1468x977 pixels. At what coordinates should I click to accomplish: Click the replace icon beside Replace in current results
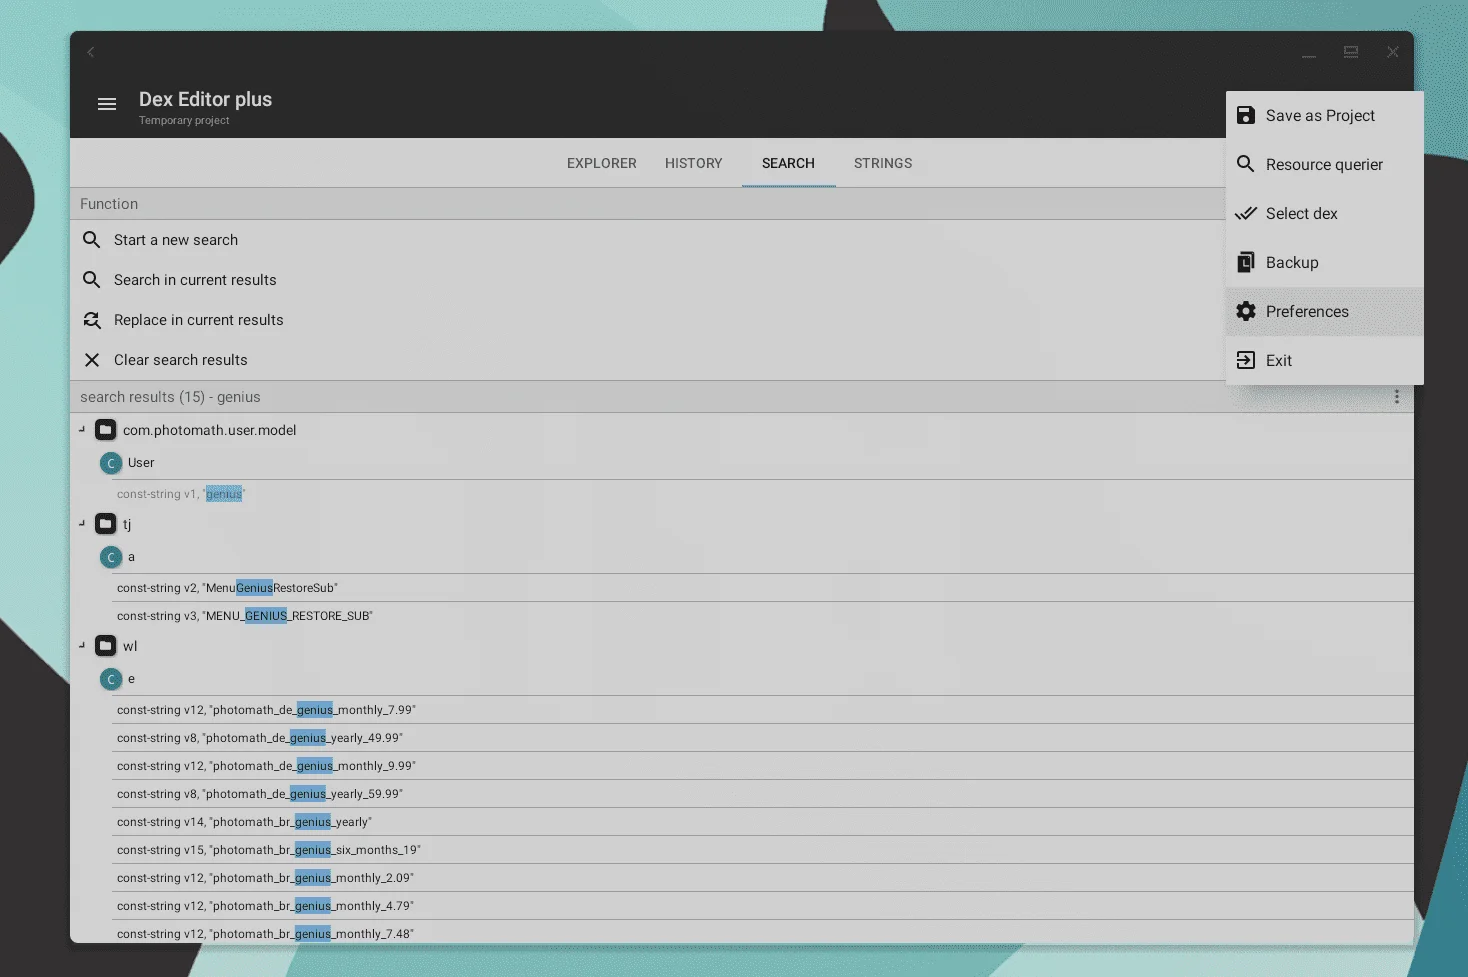(x=92, y=320)
